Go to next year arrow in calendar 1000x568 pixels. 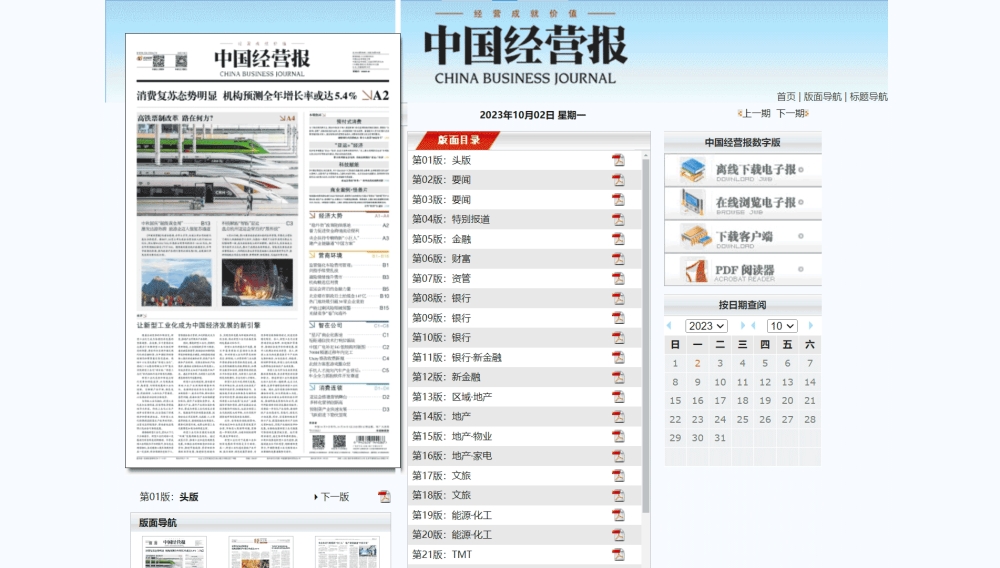coord(742,326)
